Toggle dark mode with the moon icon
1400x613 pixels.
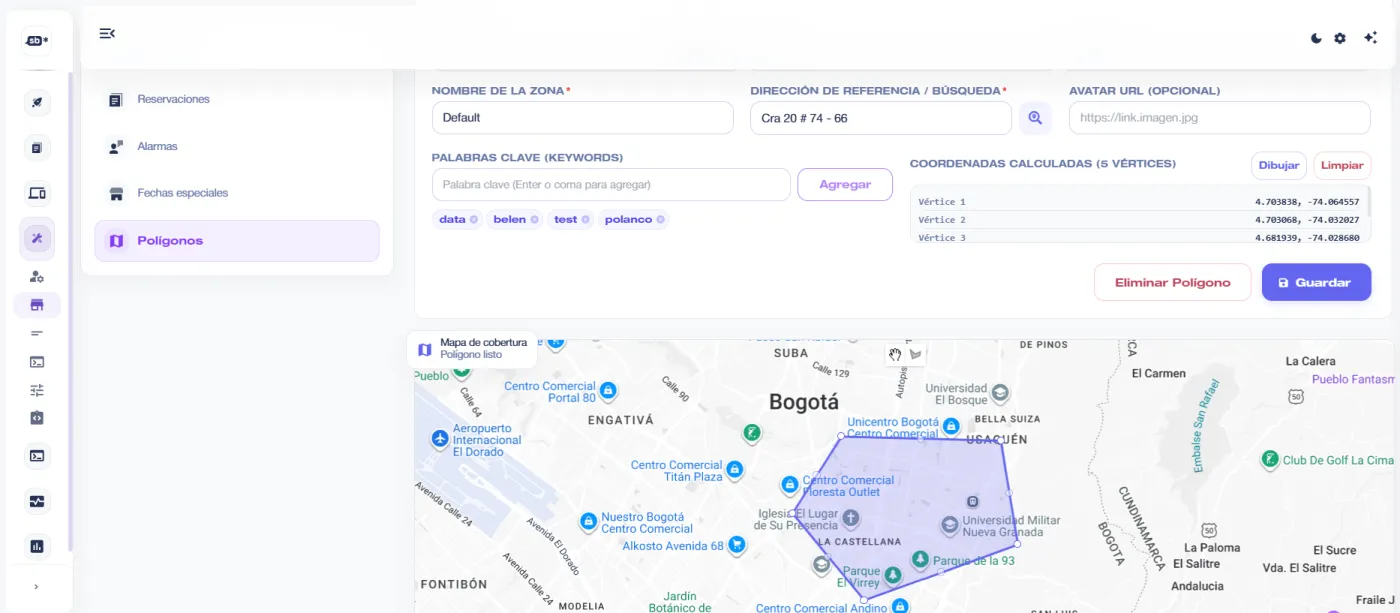coord(1316,38)
